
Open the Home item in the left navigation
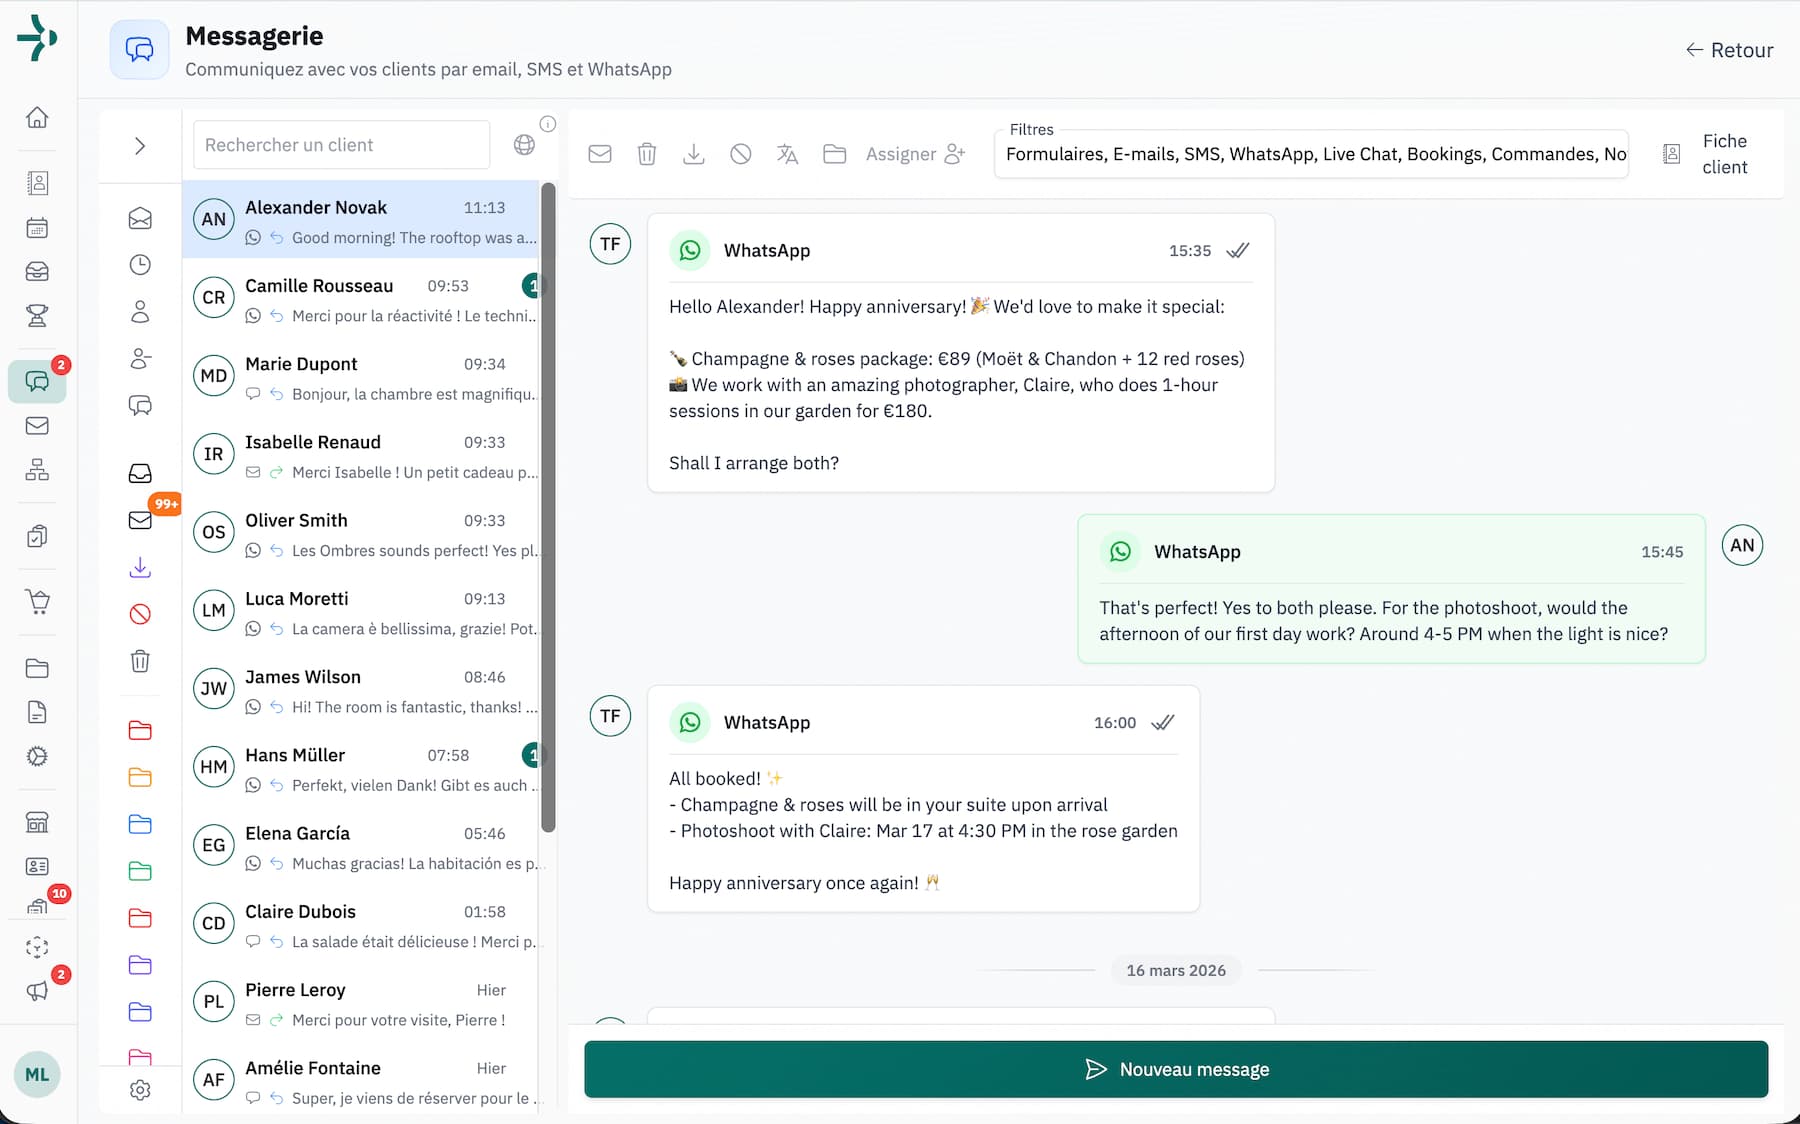pos(37,117)
